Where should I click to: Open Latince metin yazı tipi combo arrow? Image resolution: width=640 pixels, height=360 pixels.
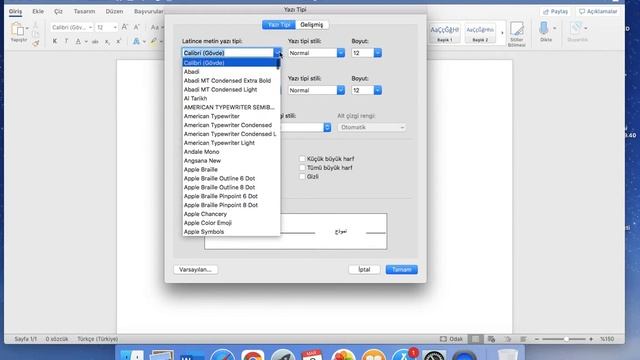click(x=278, y=53)
